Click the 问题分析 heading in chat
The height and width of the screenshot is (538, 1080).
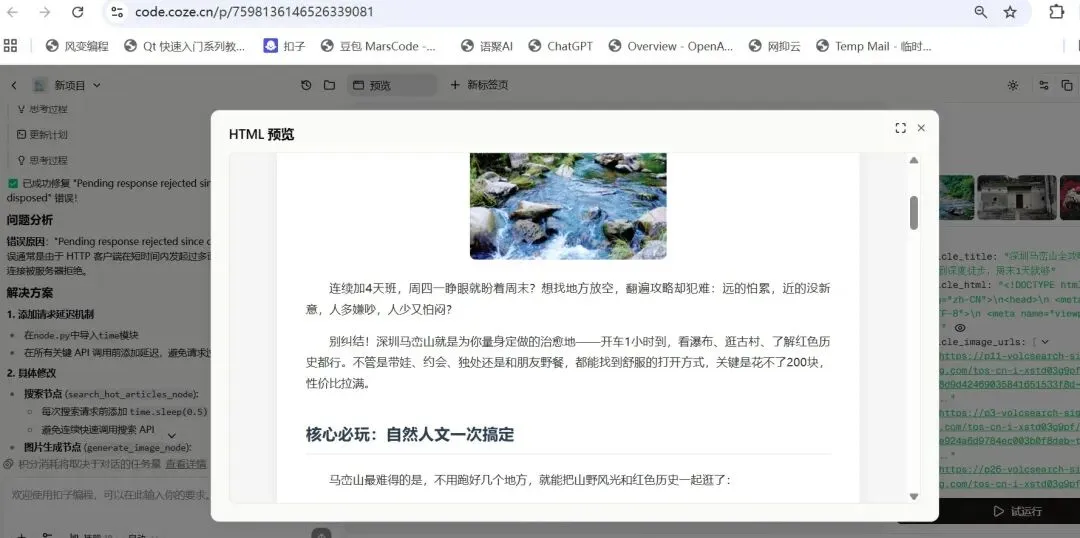pos(30,220)
